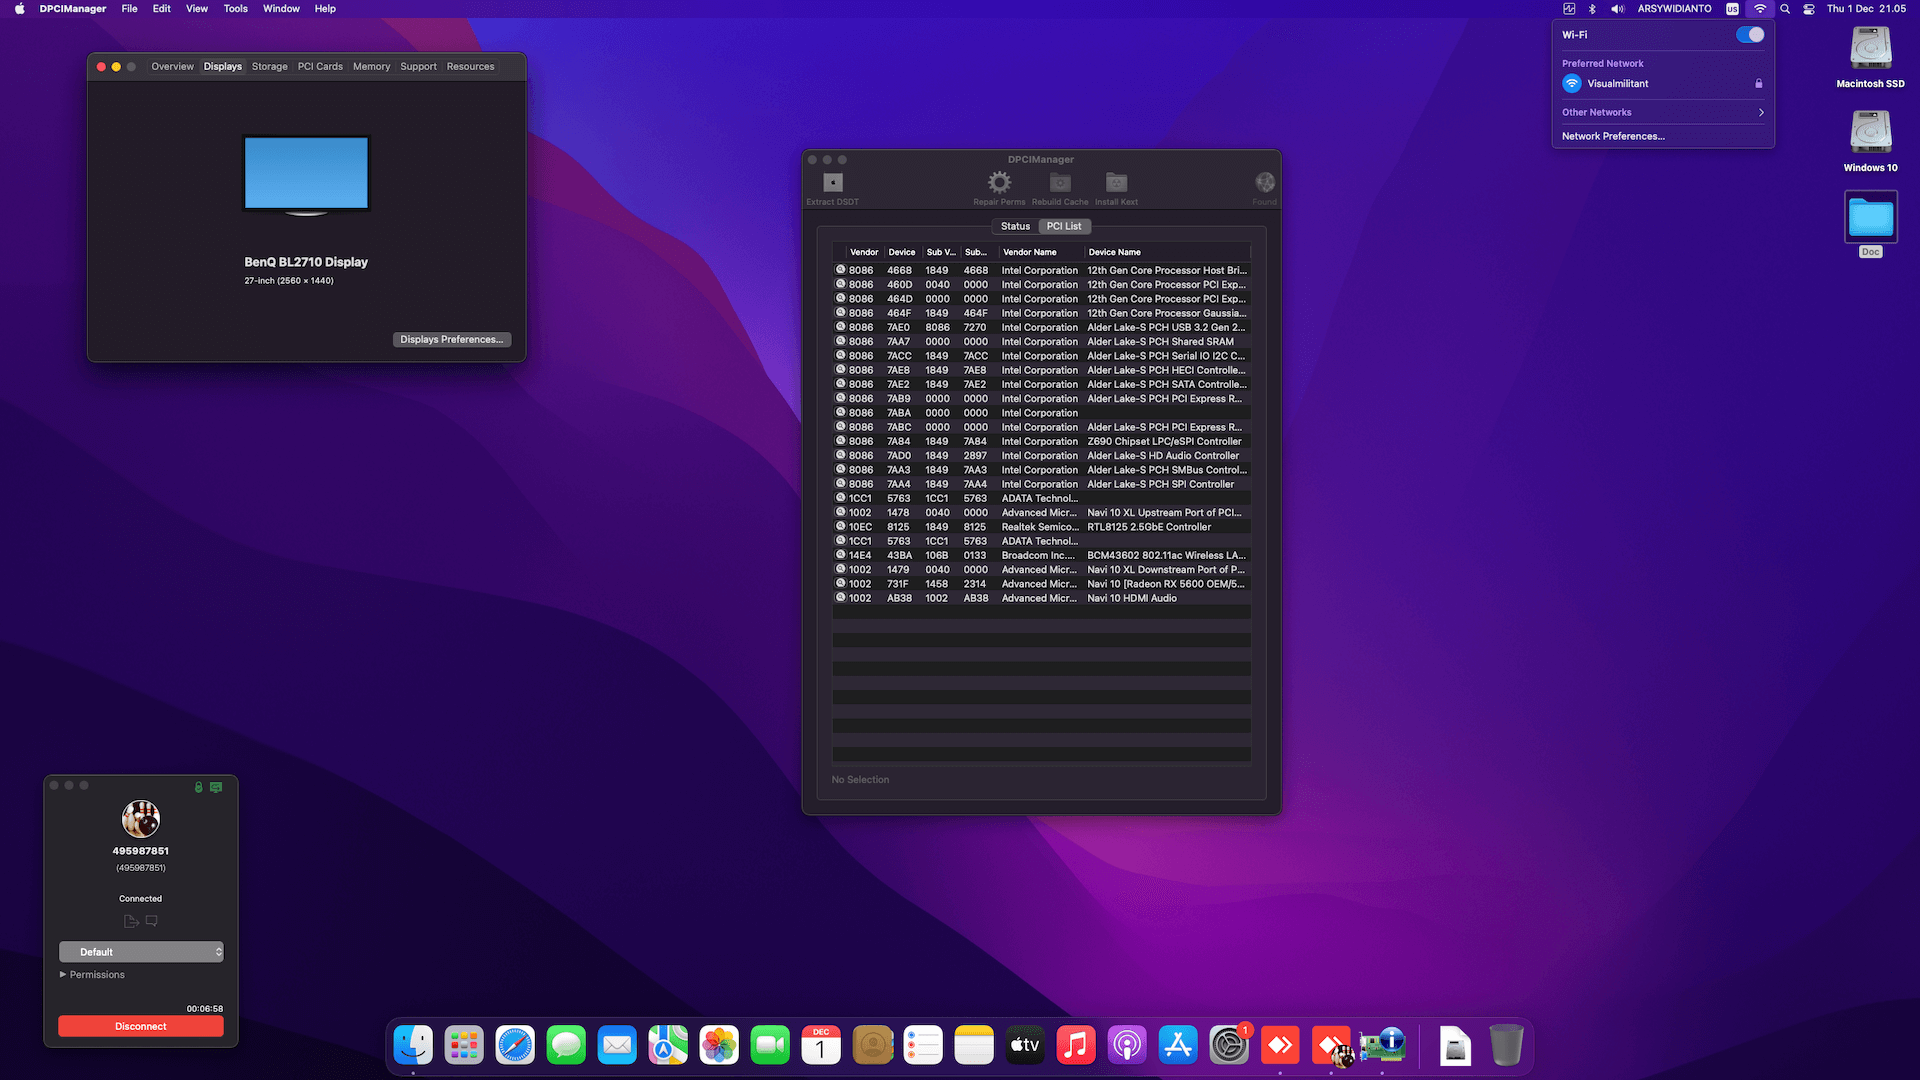The image size is (1920, 1080).
Task: Click Displays Preferences button
Action: [x=452, y=339]
